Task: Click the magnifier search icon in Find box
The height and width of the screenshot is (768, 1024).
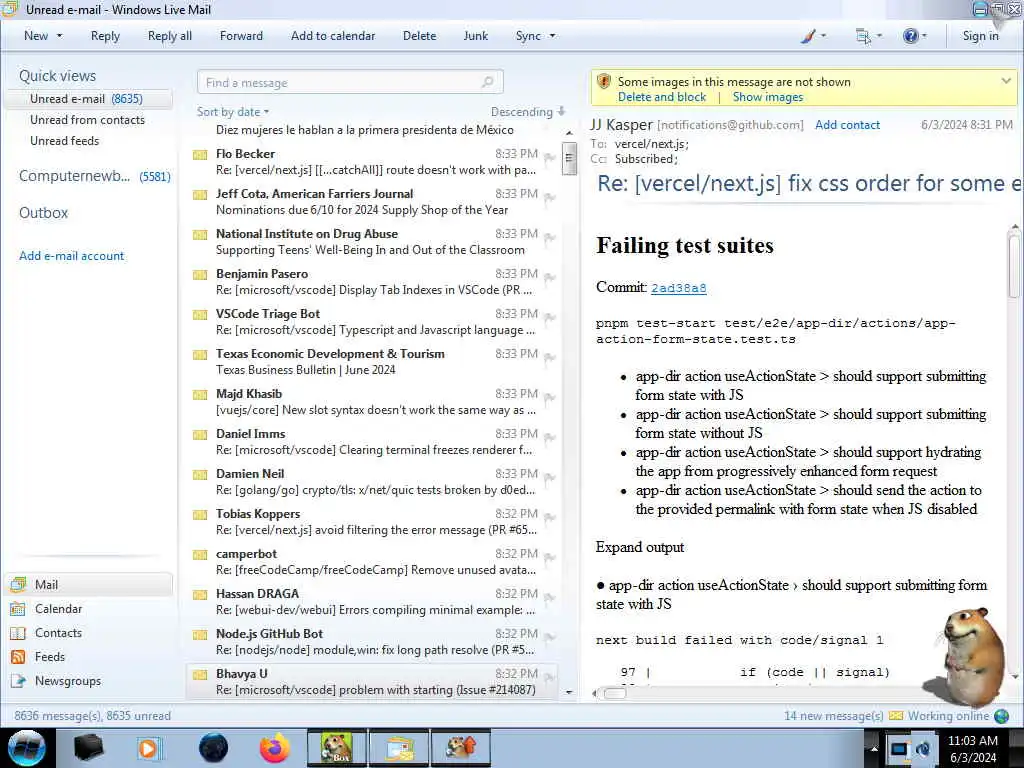Action: click(487, 82)
